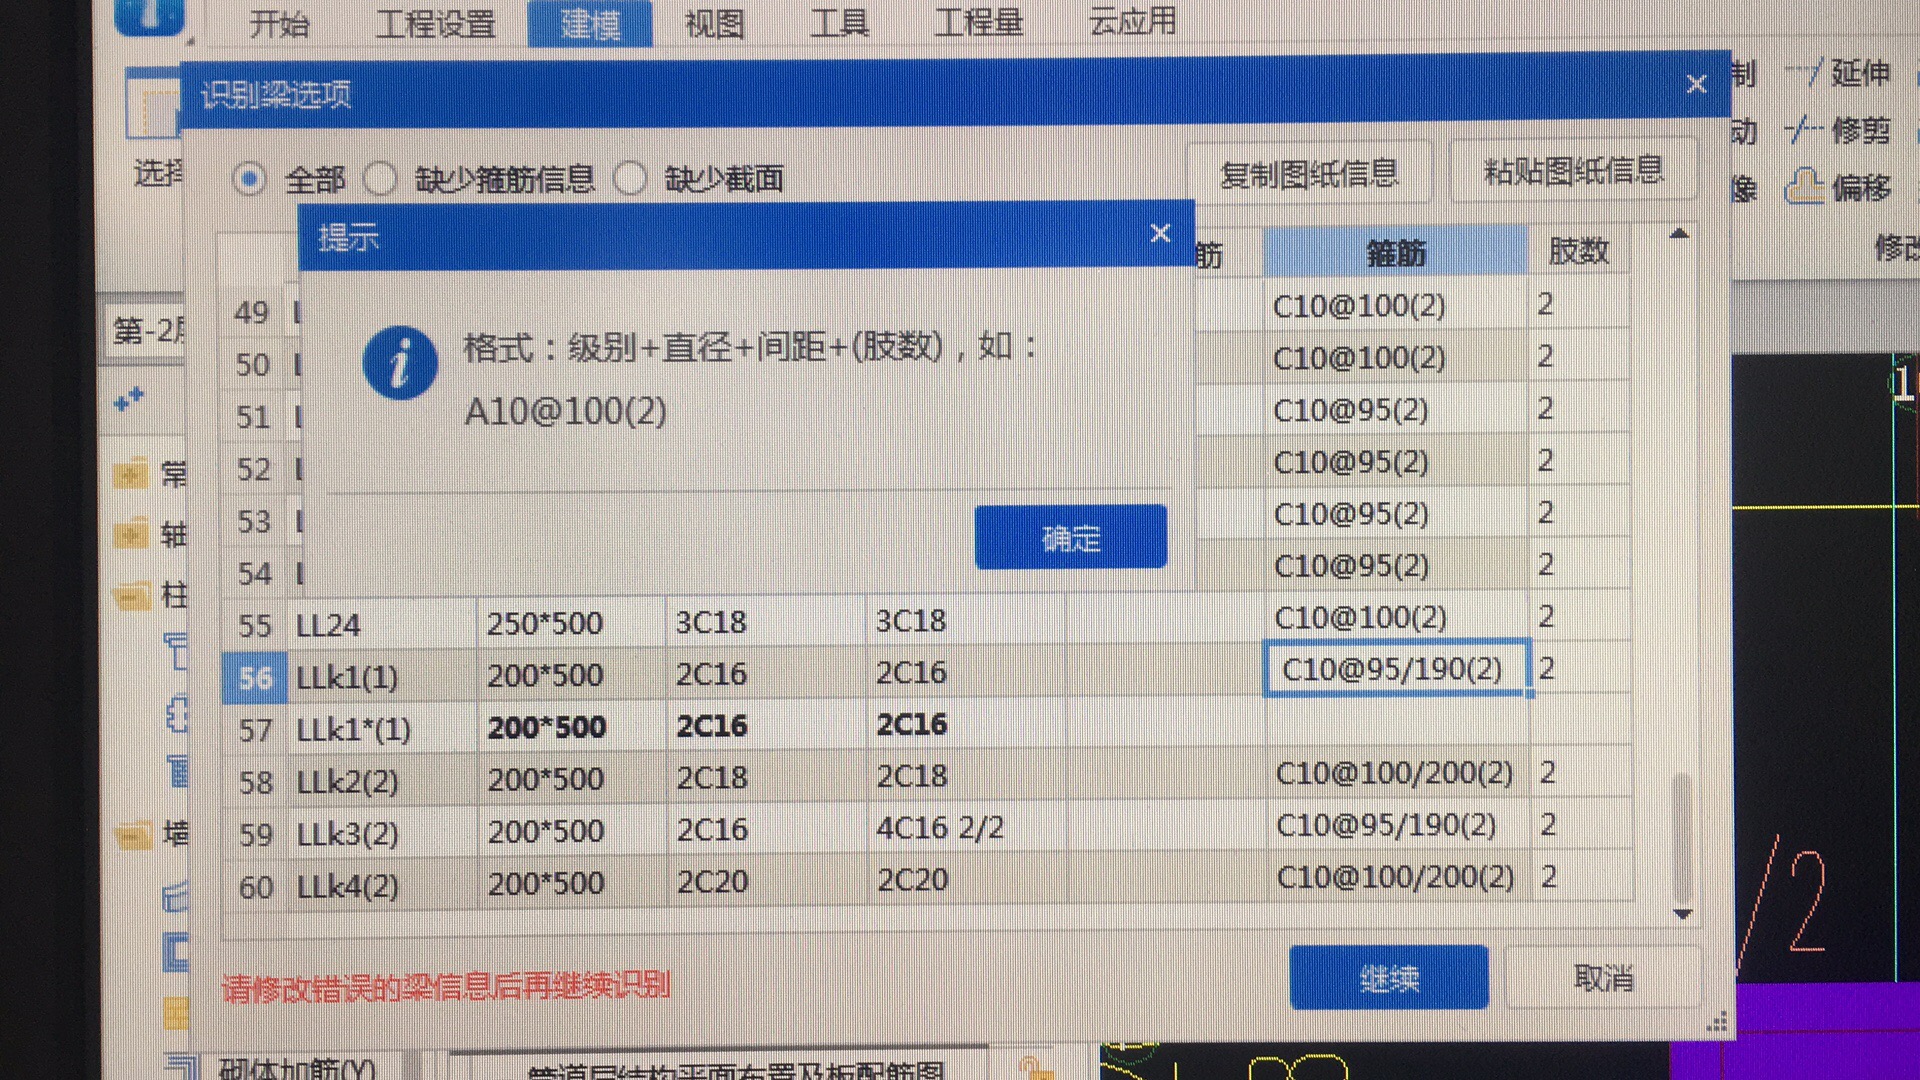Image resolution: width=1920 pixels, height=1080 pixels.
Task: Open the 工具 ribbon tab
Action: 839,22
